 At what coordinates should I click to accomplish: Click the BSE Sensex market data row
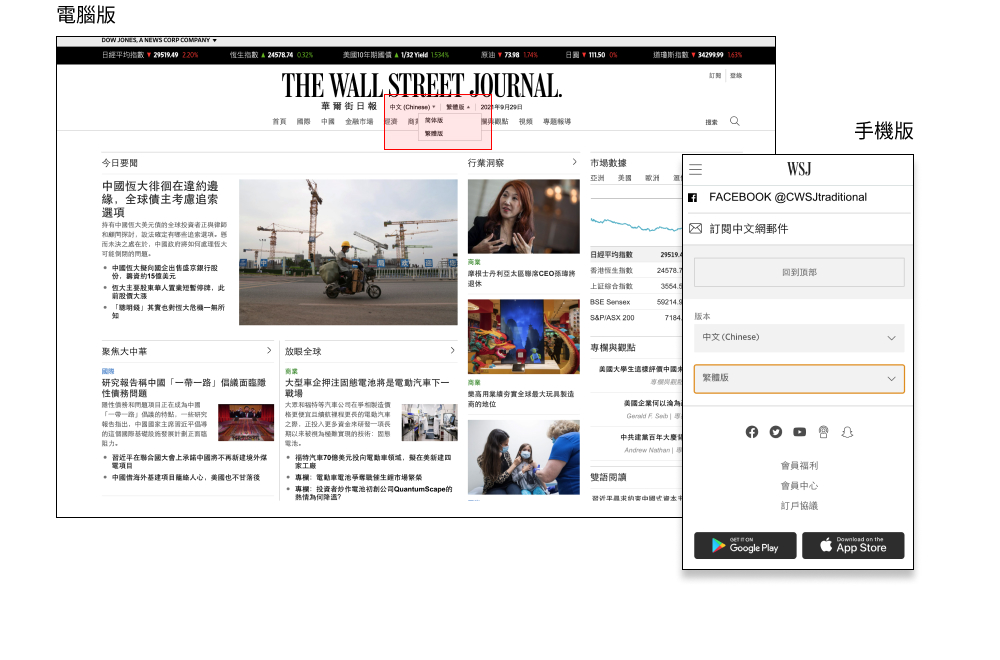(636, 302)
